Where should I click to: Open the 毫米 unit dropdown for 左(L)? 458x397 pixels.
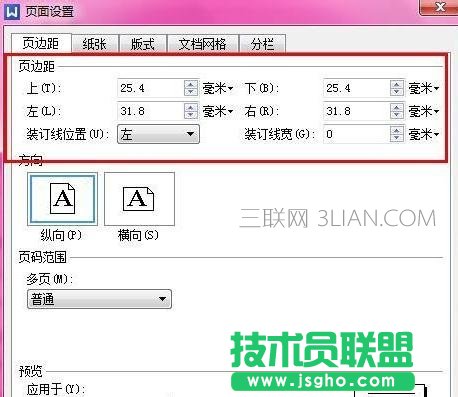pos(218,111)
